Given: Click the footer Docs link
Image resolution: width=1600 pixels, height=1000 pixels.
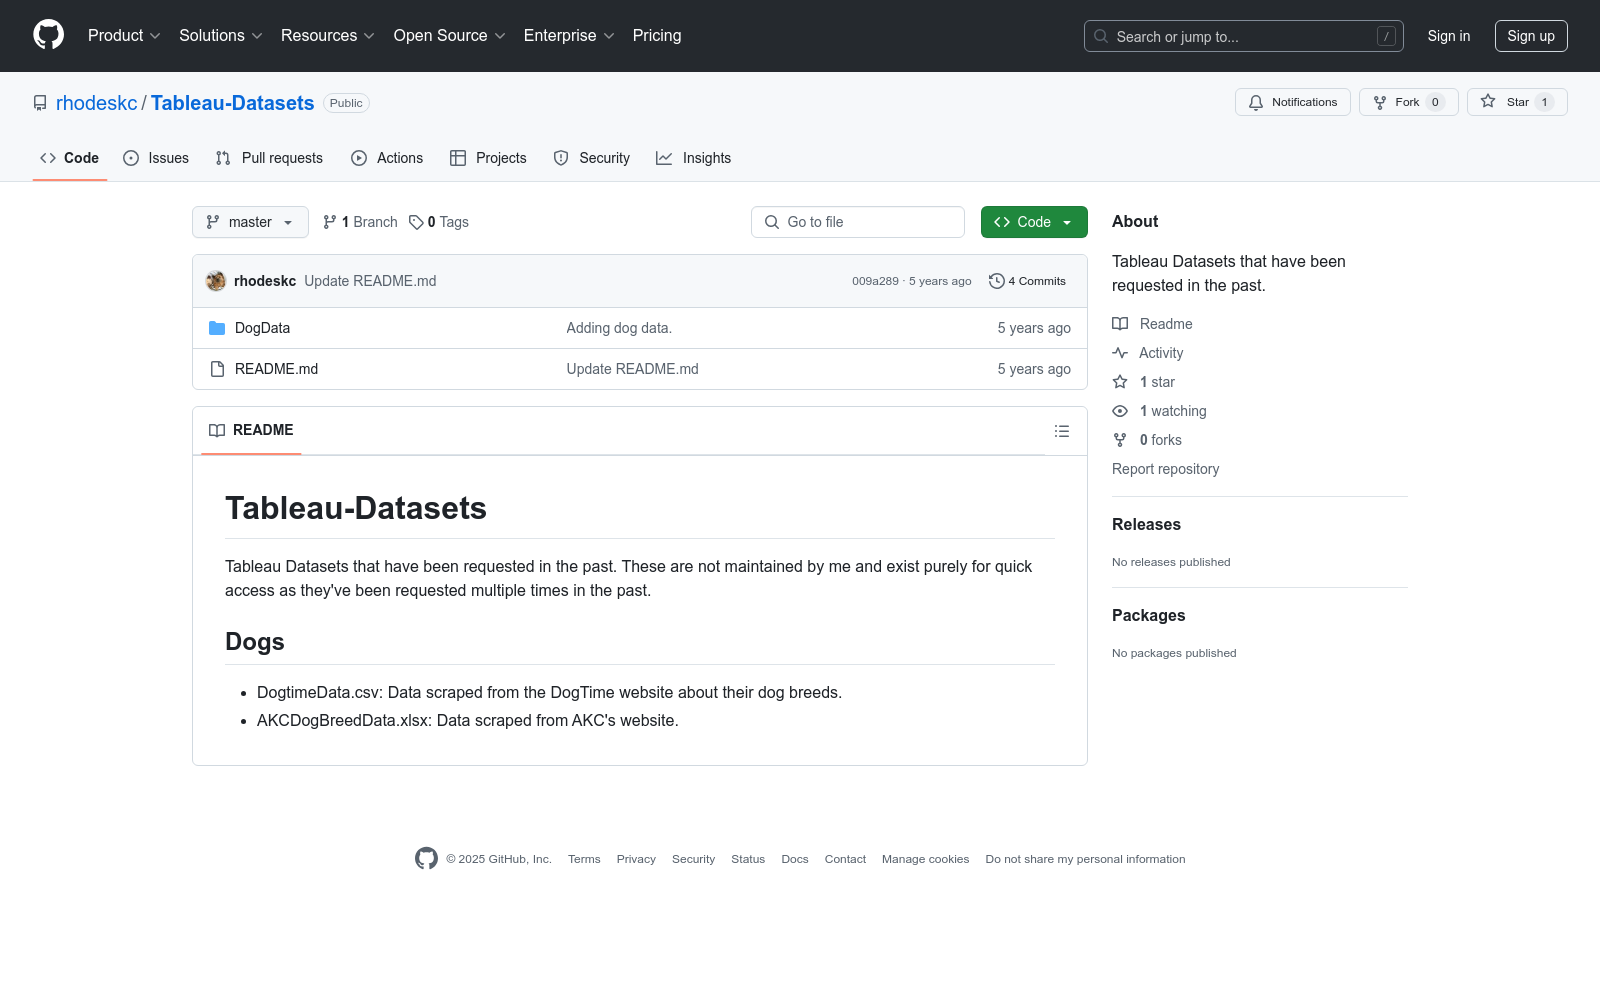Looking at the screenshot, I should 795,859.
